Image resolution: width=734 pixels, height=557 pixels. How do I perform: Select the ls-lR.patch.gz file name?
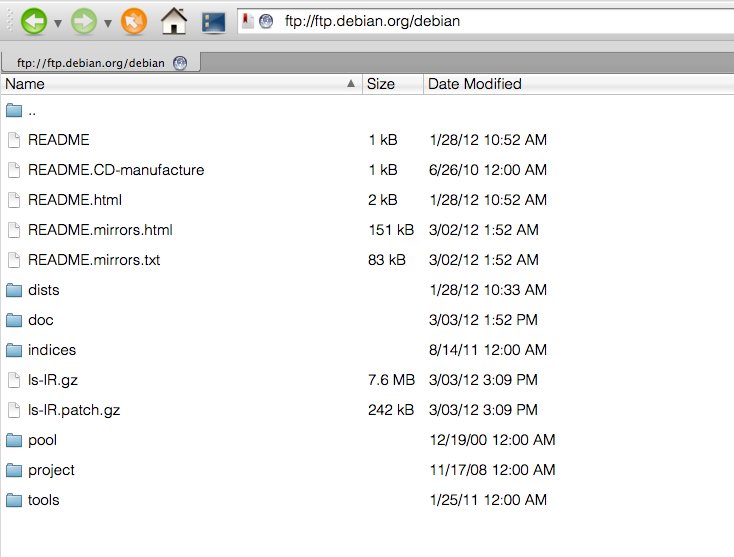(74, 410)
